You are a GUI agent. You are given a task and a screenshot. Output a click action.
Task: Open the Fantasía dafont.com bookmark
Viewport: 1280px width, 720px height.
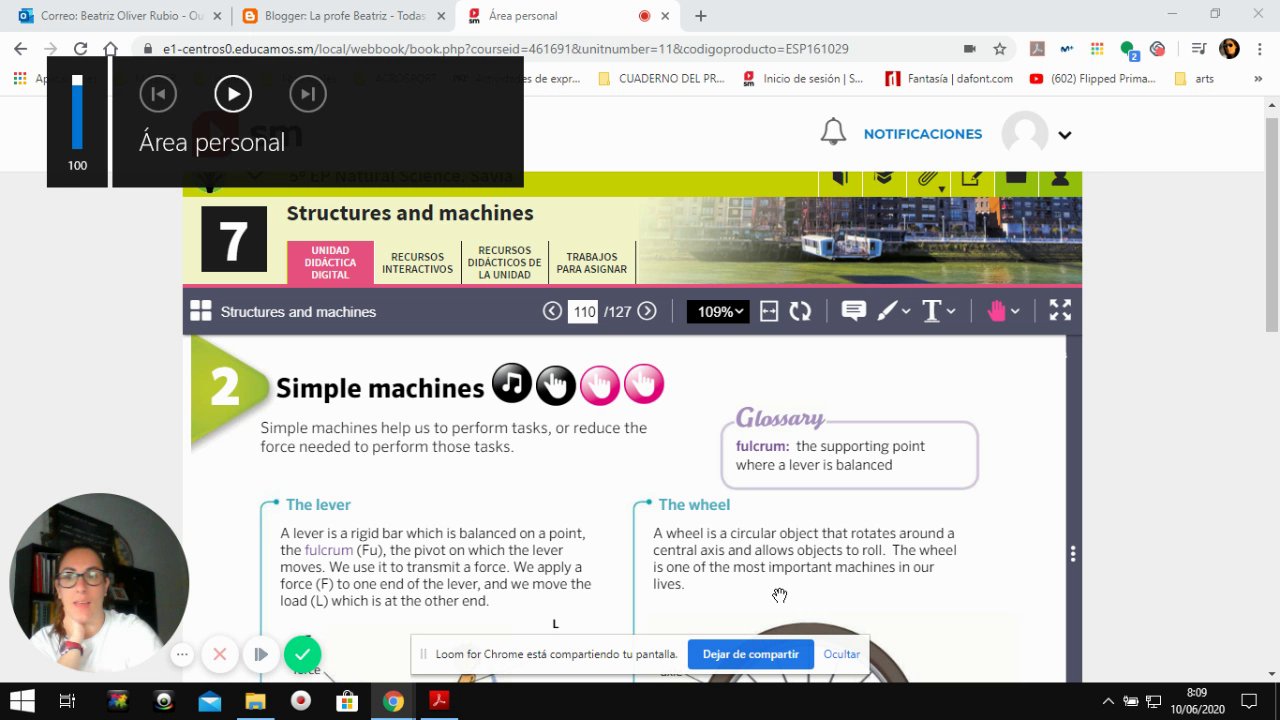(x=950, y=78)
